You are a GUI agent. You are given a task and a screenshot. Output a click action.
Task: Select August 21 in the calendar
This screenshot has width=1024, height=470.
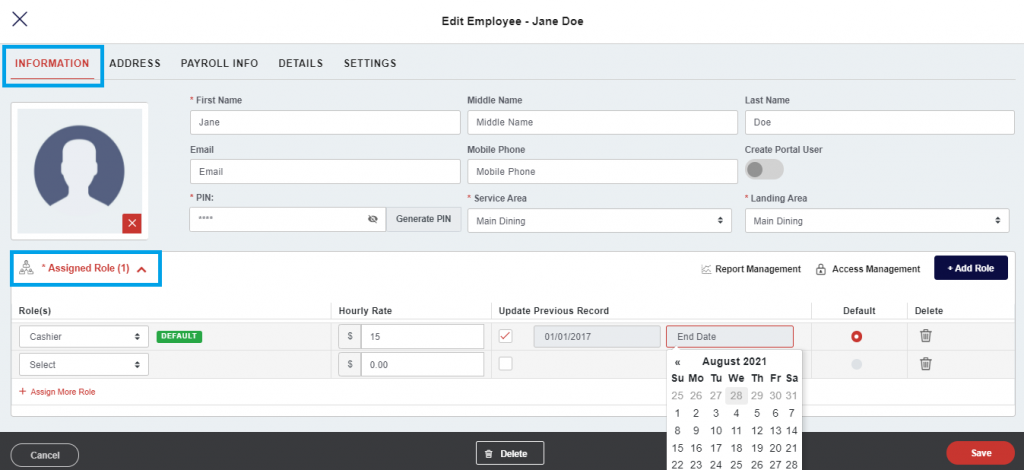point(792,448)
